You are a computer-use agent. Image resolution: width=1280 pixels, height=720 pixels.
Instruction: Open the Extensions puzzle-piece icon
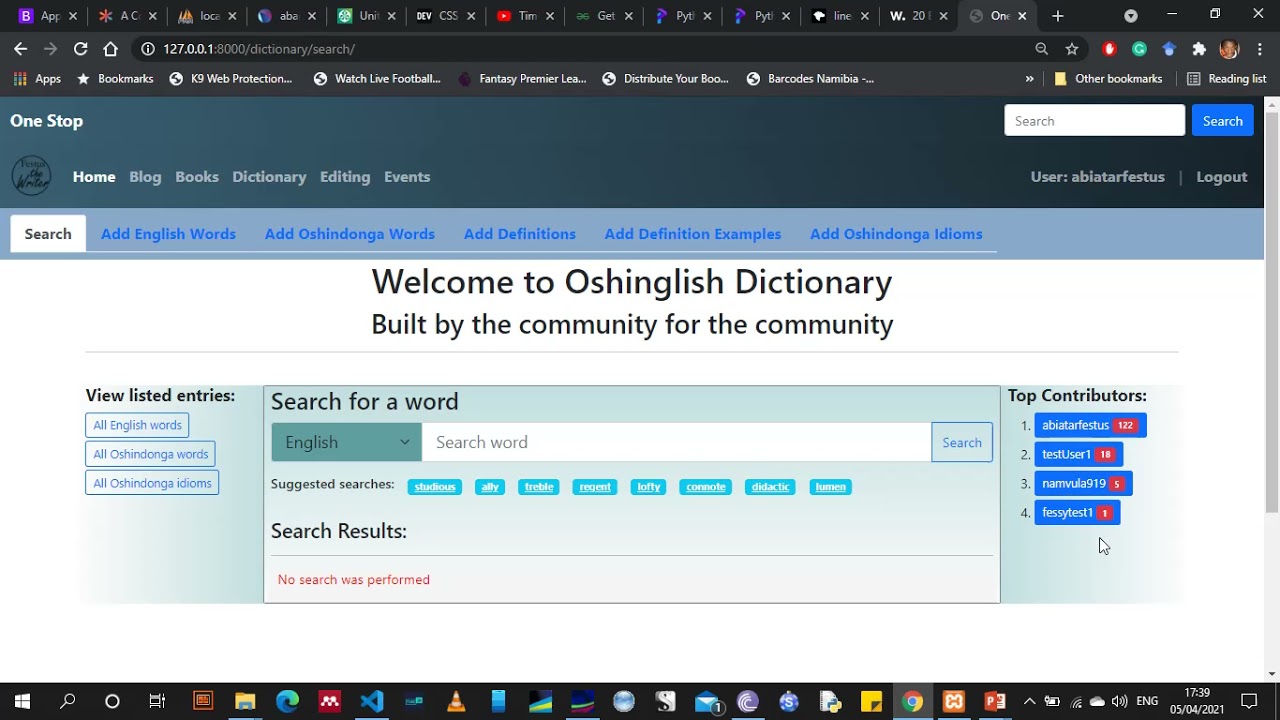click(1199, 49)
